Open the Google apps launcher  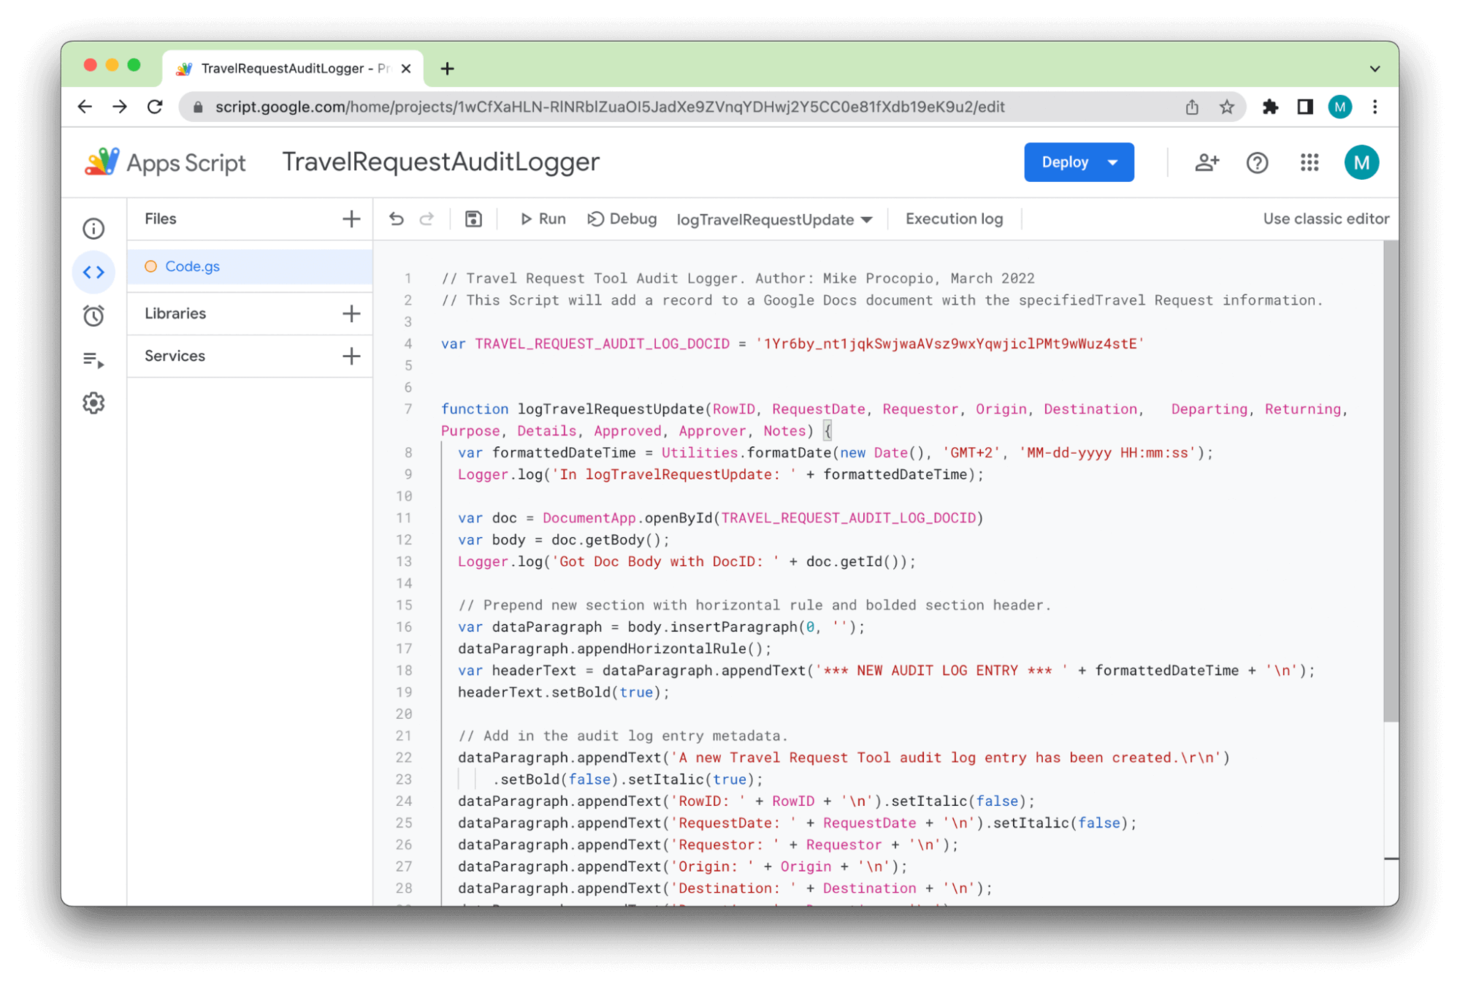(1310, 162)
